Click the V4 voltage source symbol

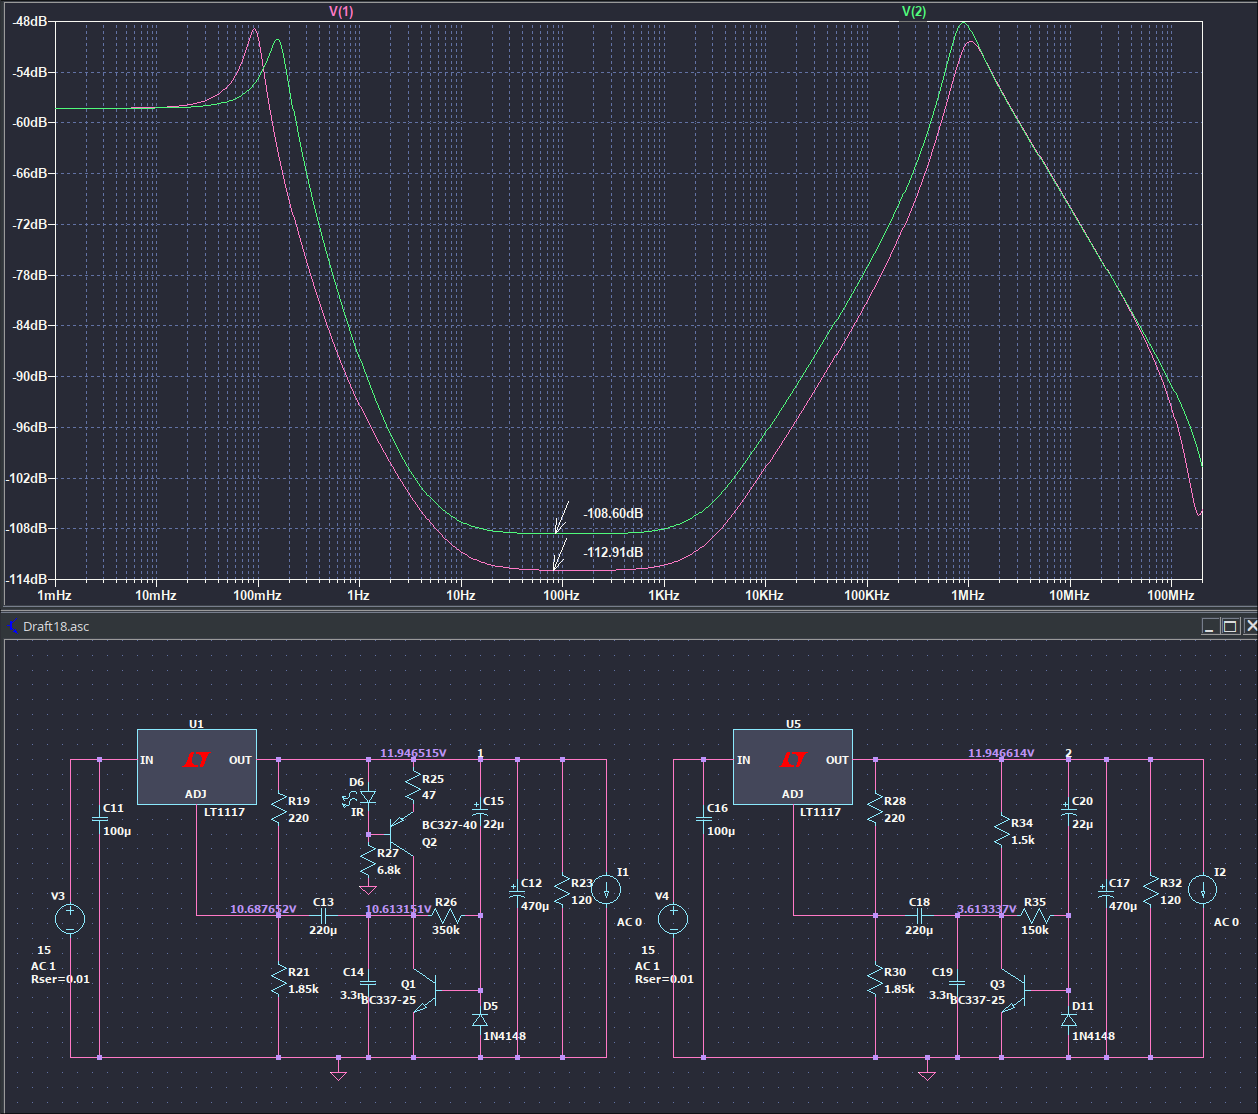[674, 918]
